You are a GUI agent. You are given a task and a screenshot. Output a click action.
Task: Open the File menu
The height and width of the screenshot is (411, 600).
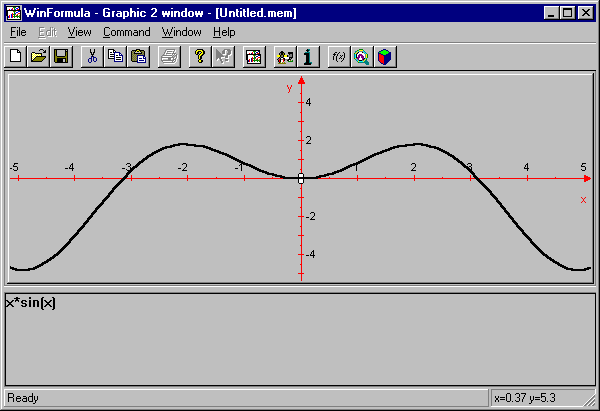pyautogui.click(x=18, y=32)
